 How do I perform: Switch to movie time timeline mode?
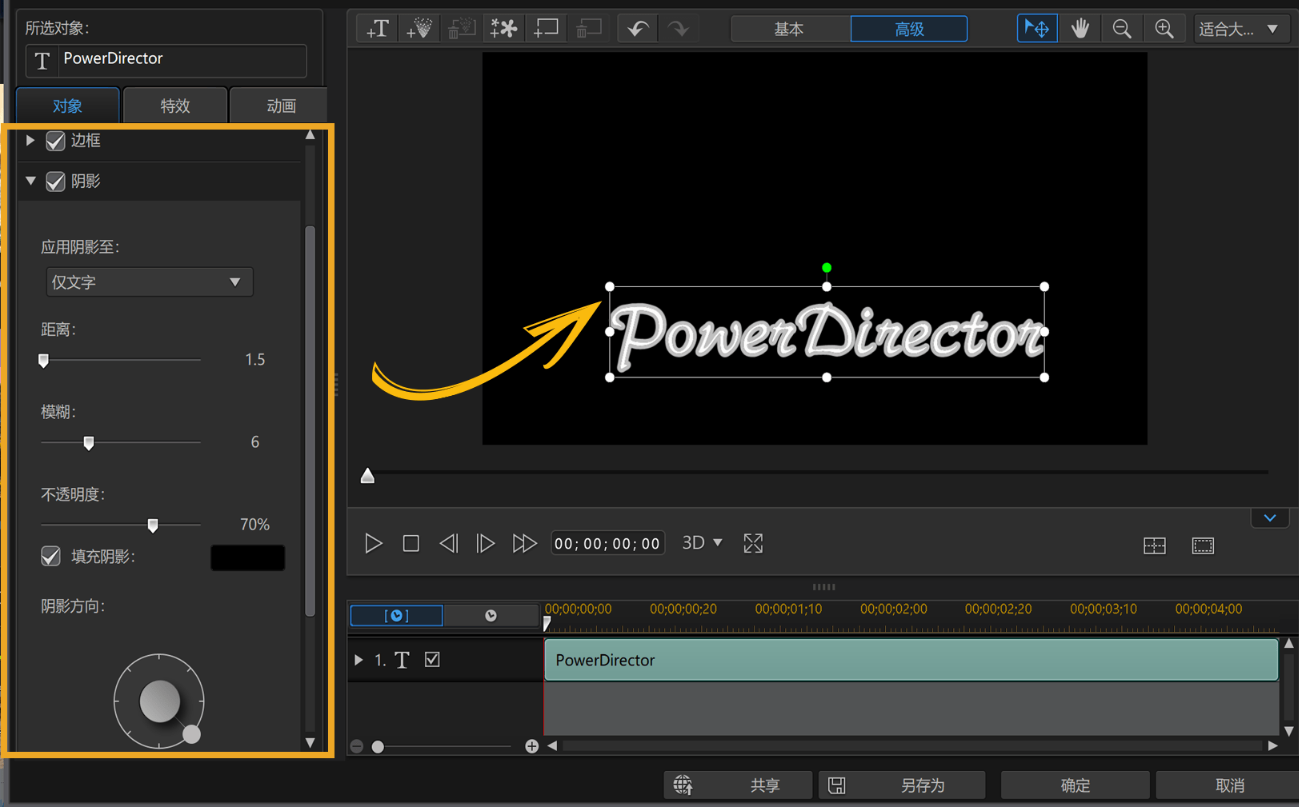[491, 615]
